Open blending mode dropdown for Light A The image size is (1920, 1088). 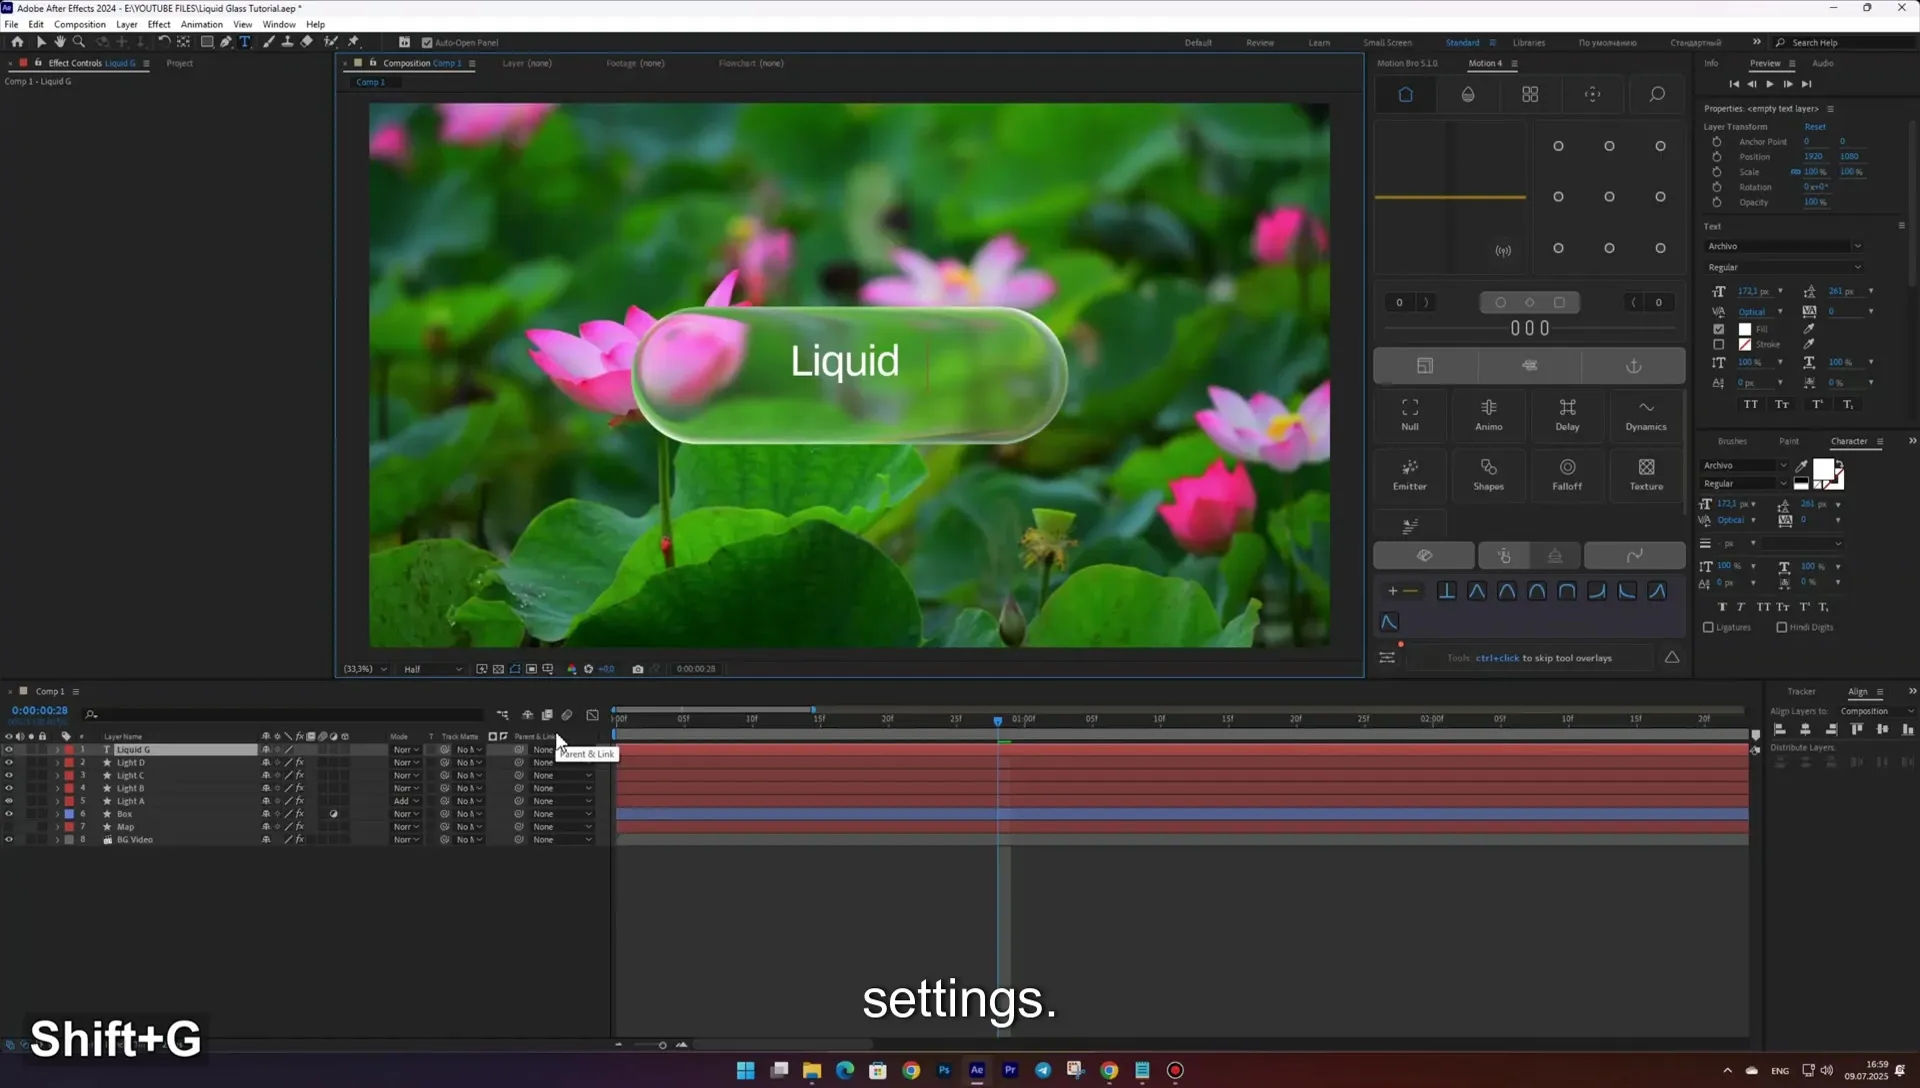click(x=405, y=801)
